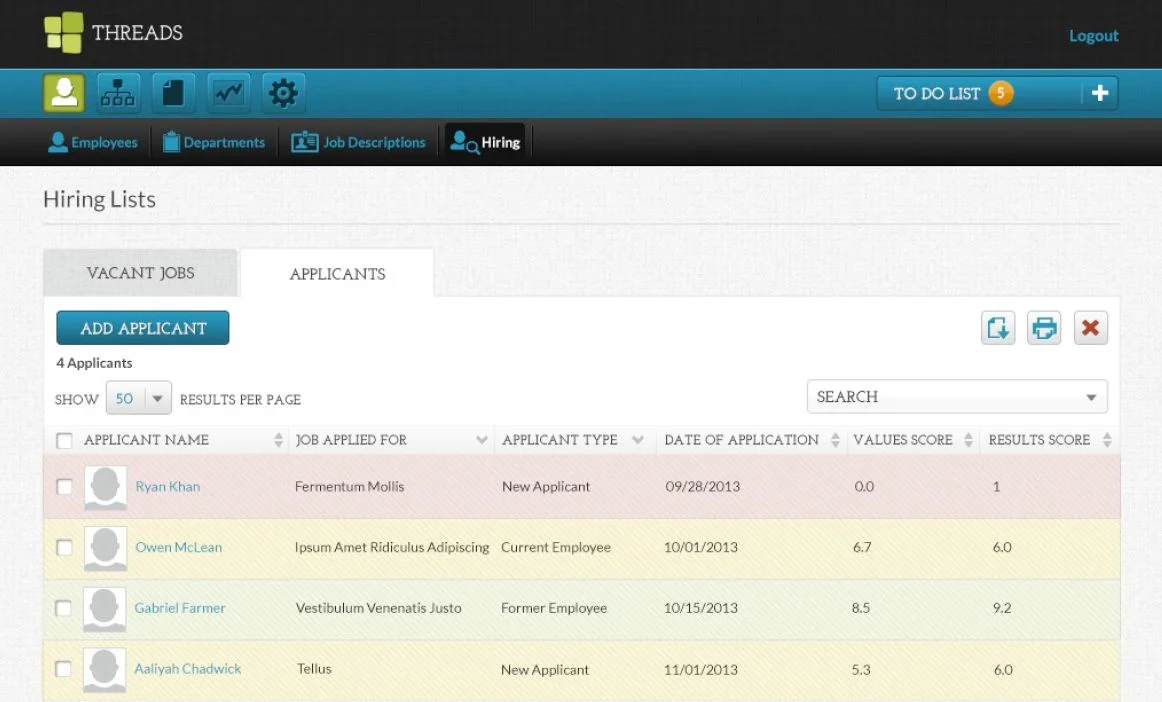Open the analytics graph toolbar icon

228,93
